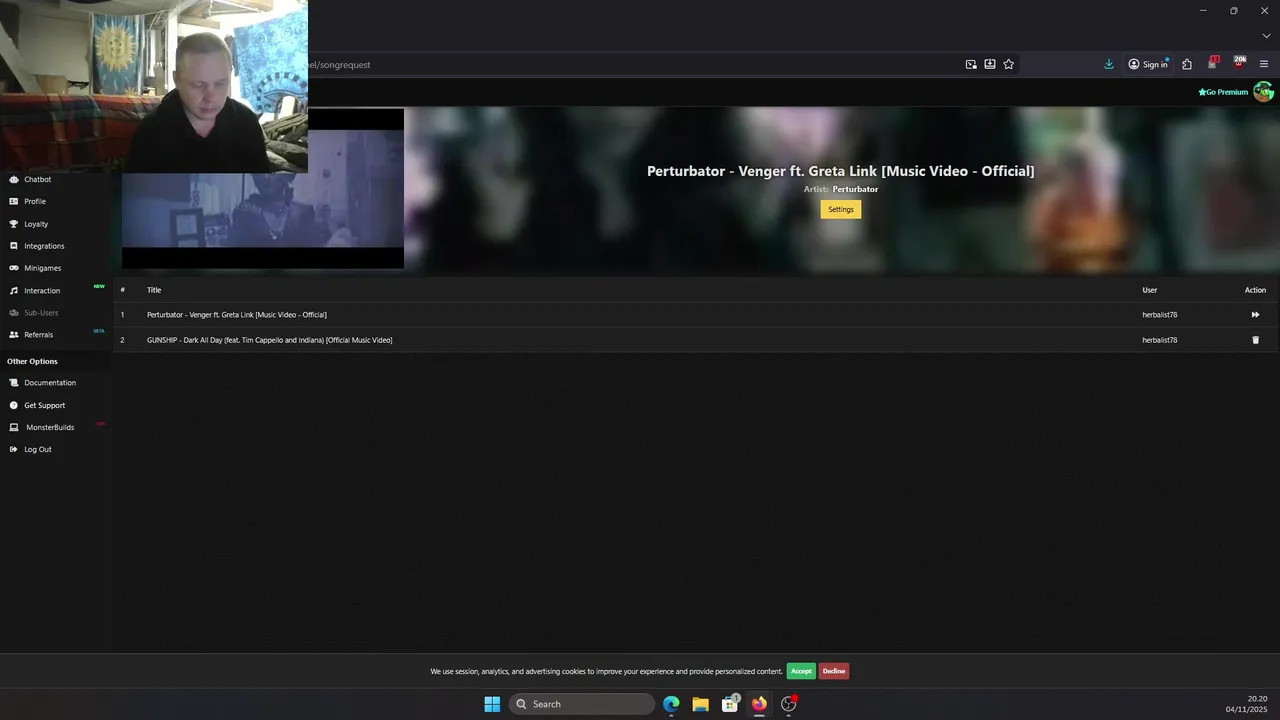Open the browser hamburger application menu
The height and width of the screenshot is (720, 1280).
[1264, 64]
